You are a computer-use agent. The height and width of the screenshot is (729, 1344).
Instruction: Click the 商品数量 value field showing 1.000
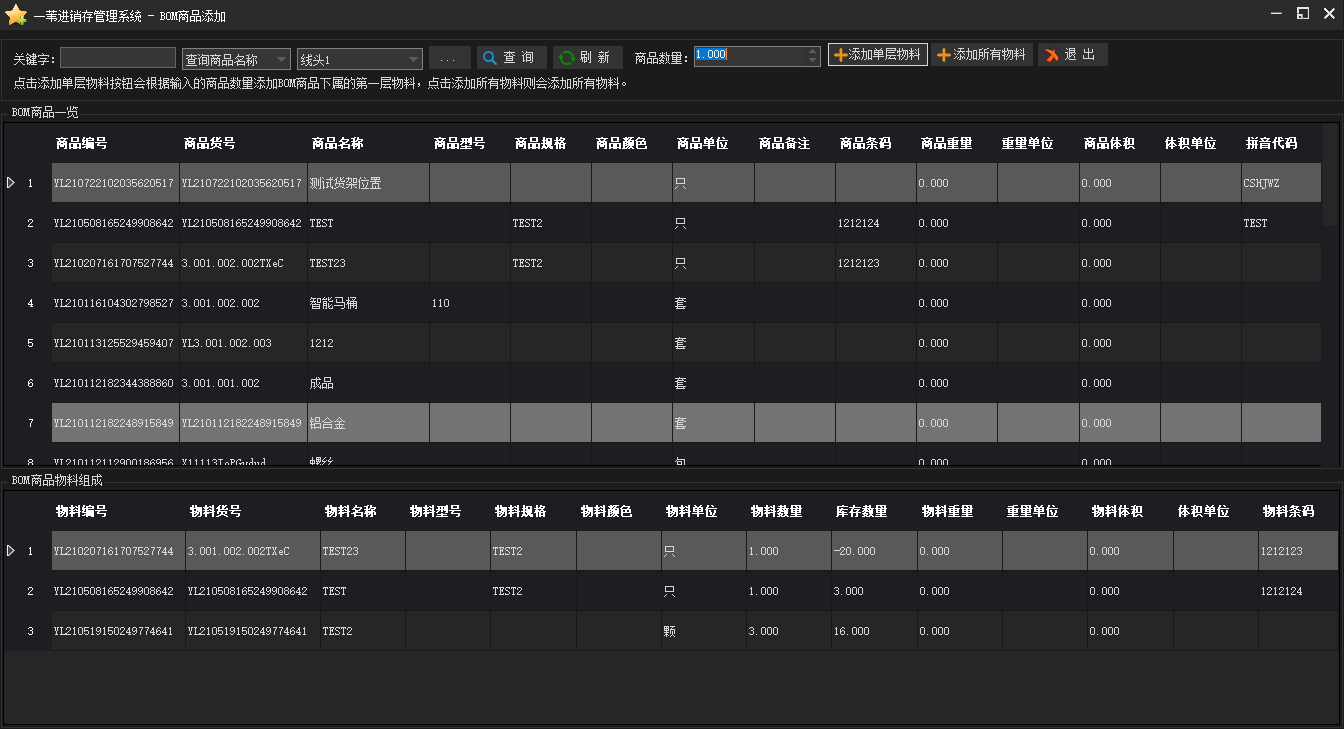tap(750, 56)
